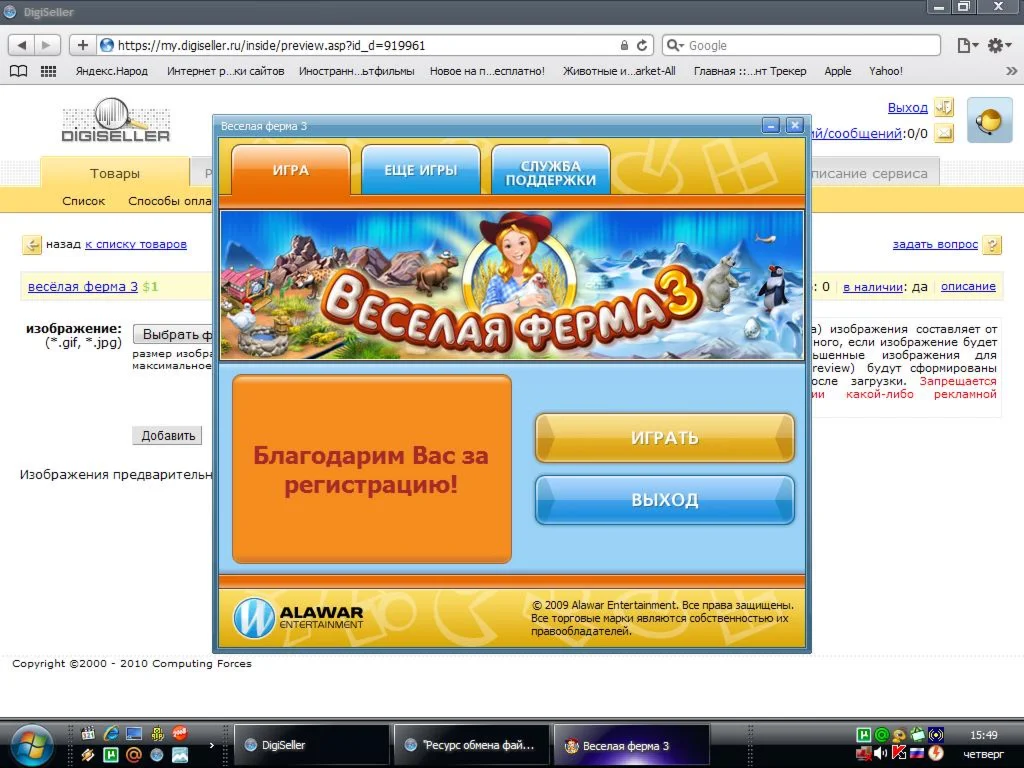
Task: Click the lightning bolt tray icon
Action: (x=936, y=754)
